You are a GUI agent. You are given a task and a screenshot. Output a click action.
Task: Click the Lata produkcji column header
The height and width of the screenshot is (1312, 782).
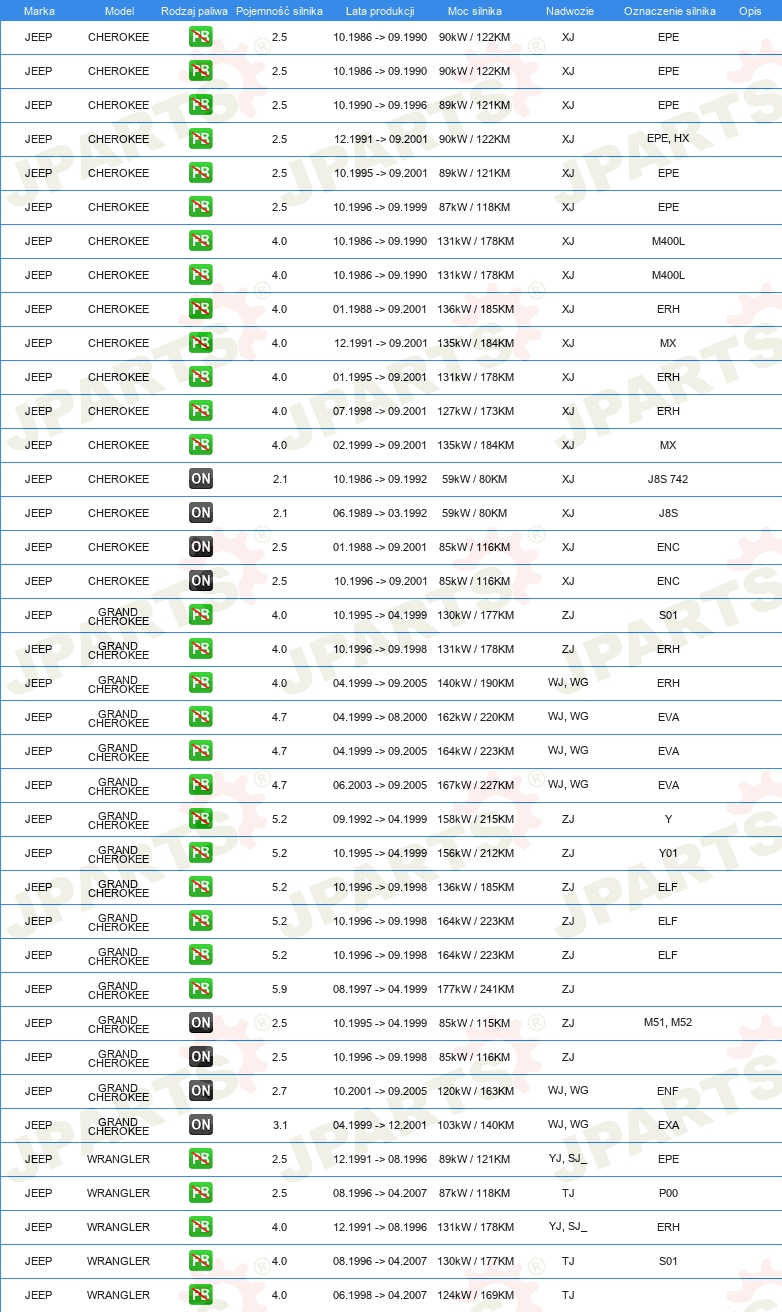[x=380, y=11]
